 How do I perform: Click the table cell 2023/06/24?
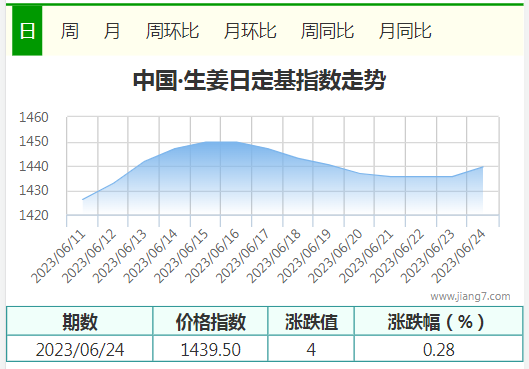(80, 349)
